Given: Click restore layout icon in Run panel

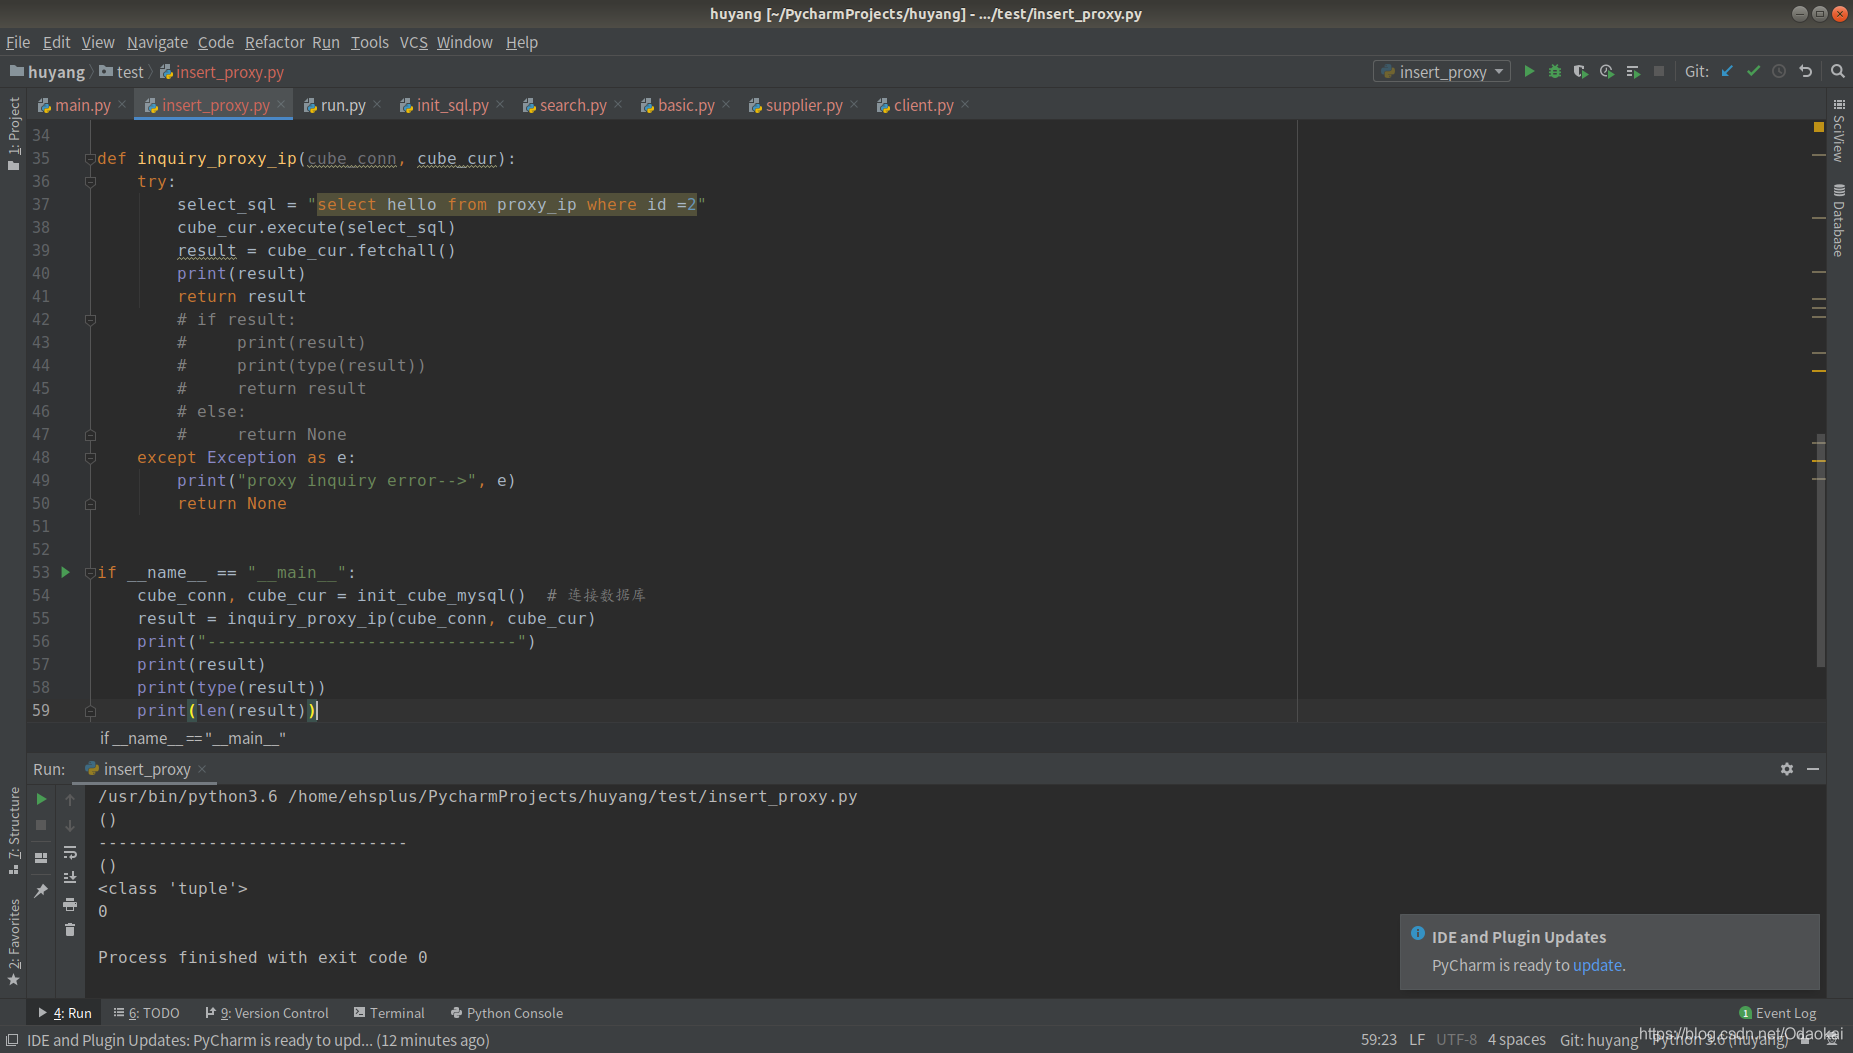Looking at the screenshot, I should [41, 858].
